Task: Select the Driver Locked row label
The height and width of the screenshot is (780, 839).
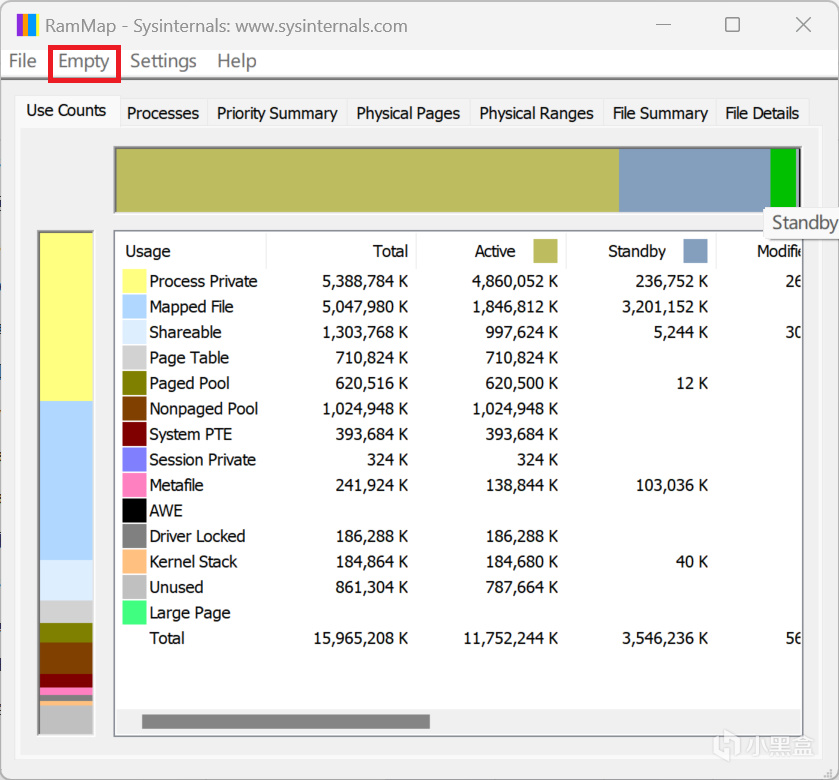Action: 197,536
